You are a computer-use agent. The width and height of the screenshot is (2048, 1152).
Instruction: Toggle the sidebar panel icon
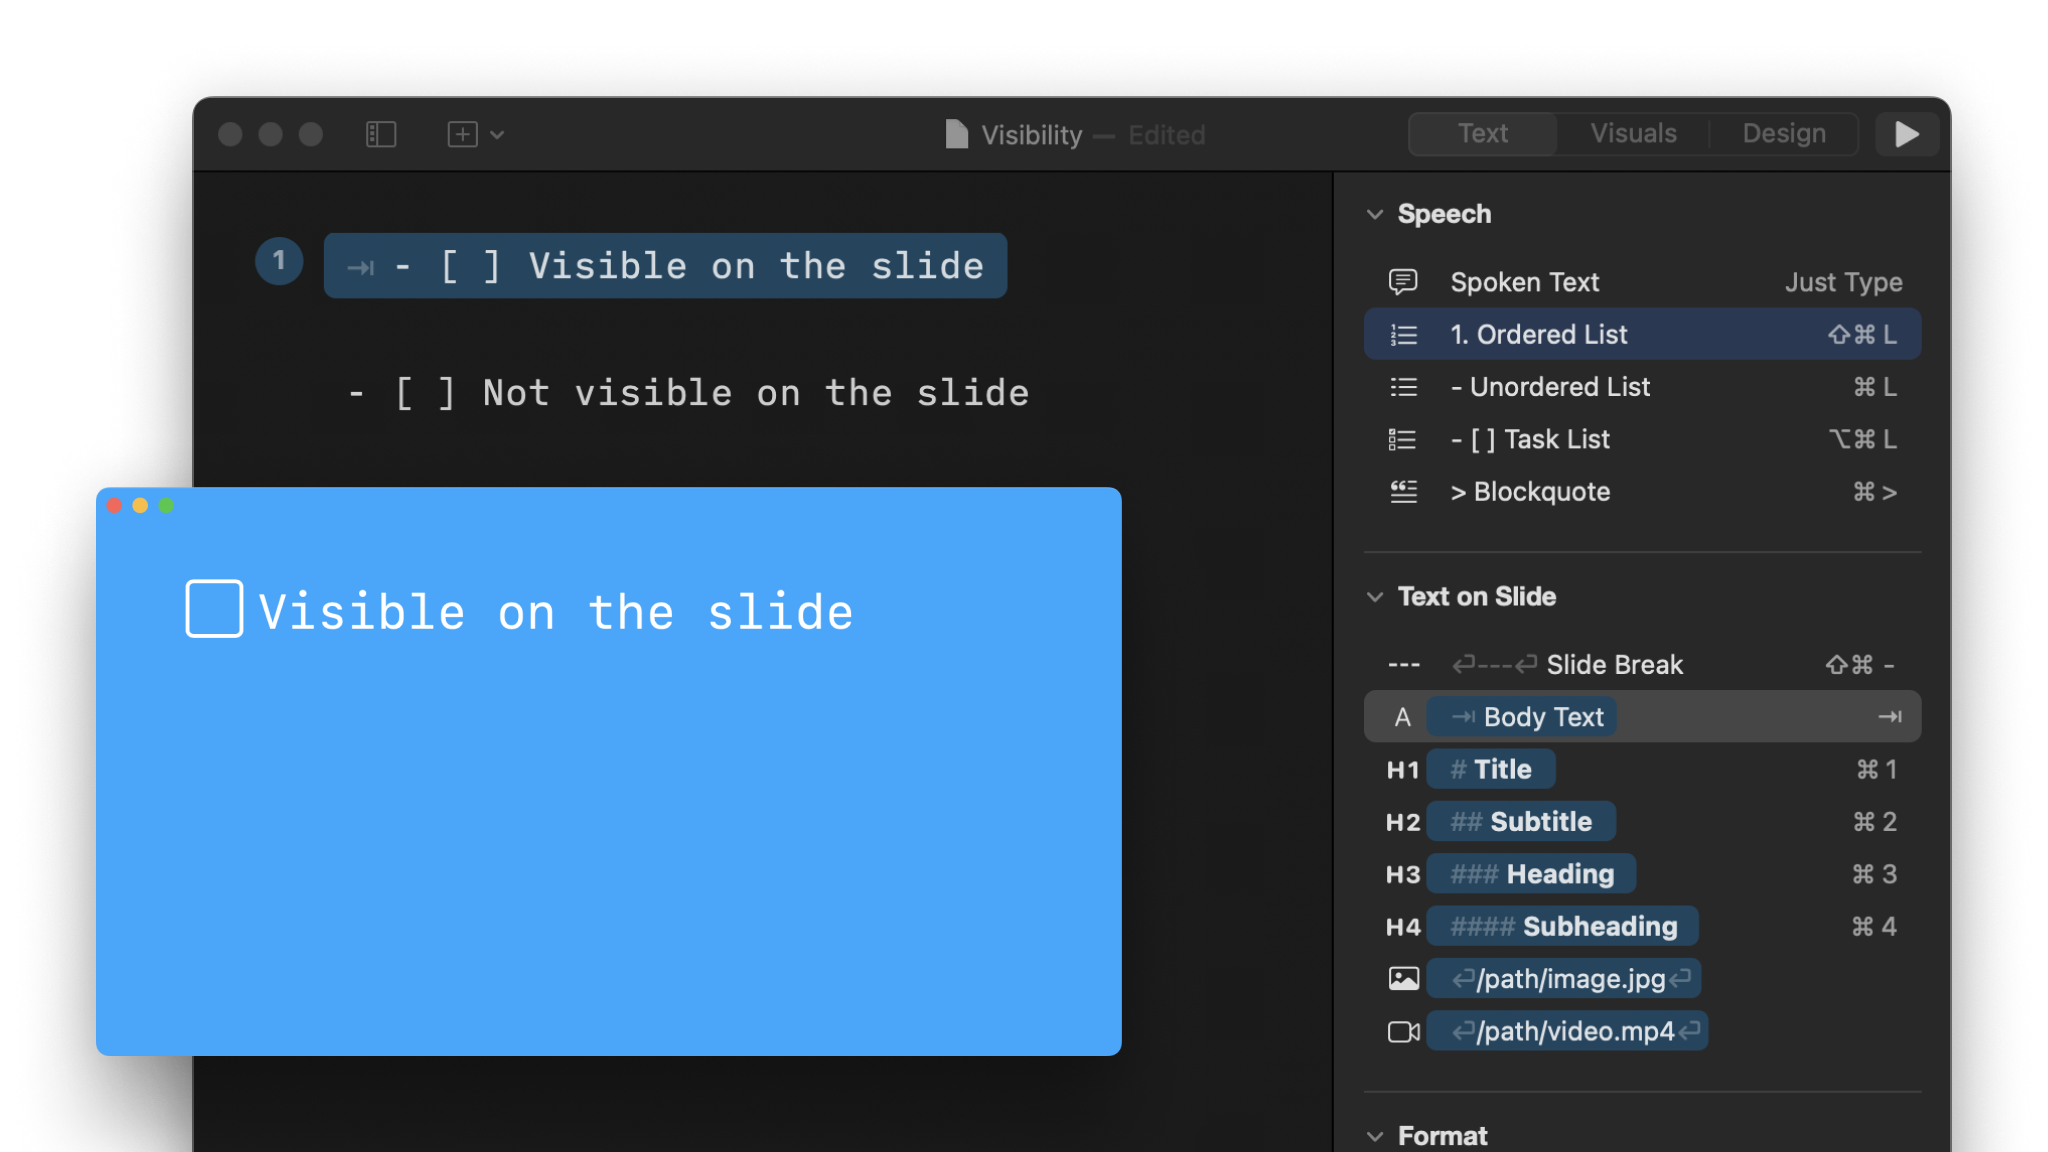point(381,134)
